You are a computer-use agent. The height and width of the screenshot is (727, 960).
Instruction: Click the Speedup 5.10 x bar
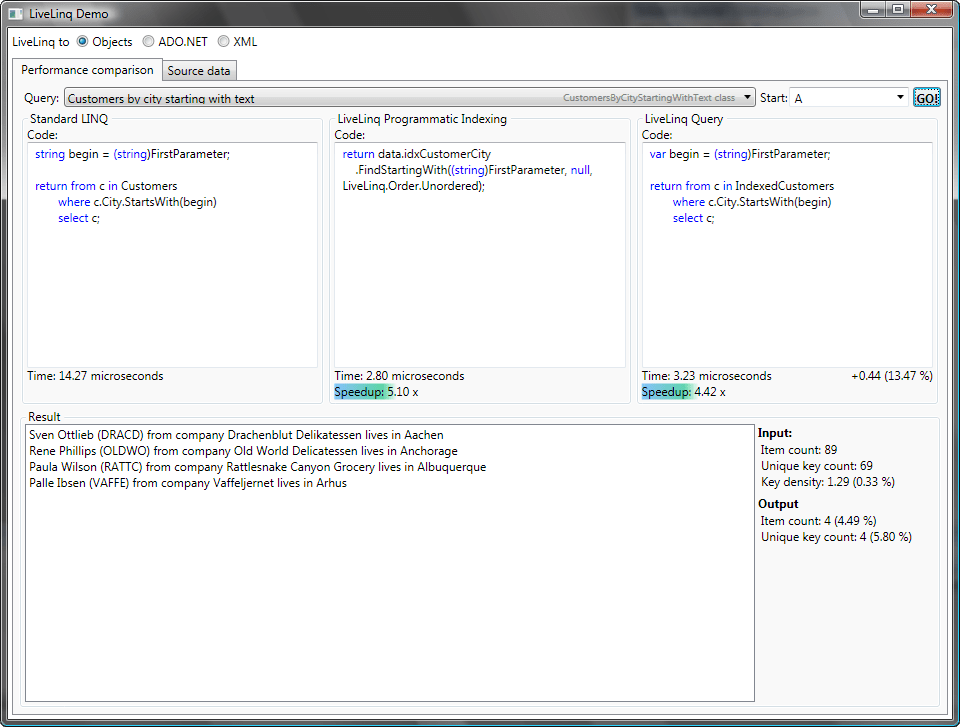click(376, 392)
